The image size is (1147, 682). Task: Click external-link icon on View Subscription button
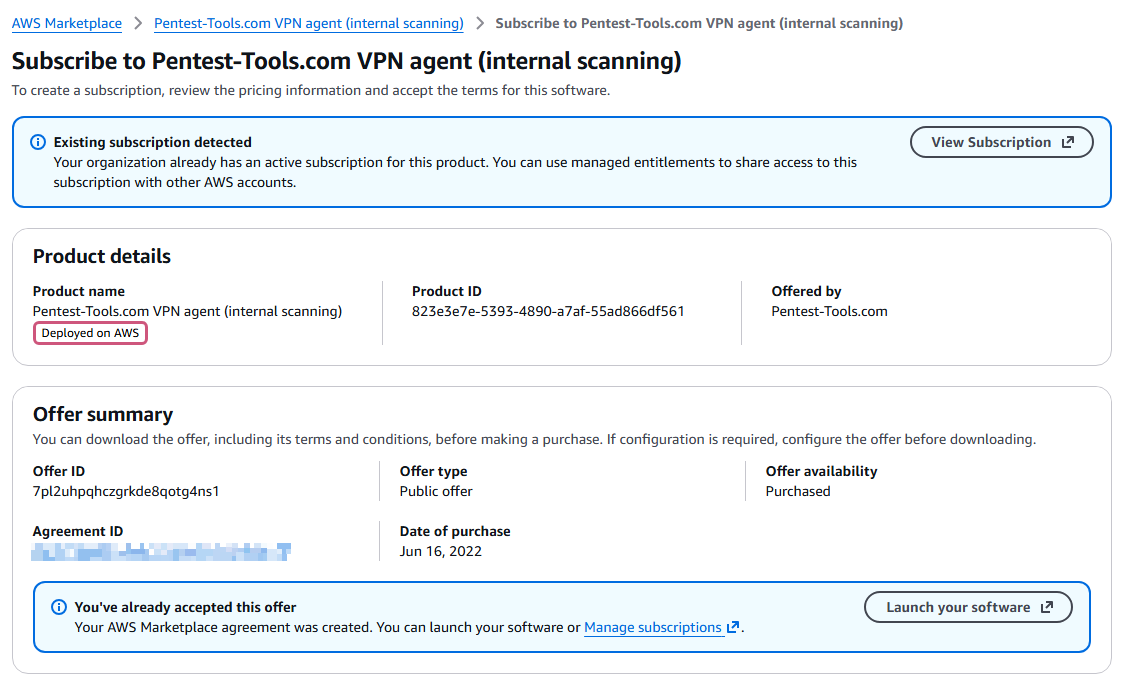click(x=1068, y=143)
